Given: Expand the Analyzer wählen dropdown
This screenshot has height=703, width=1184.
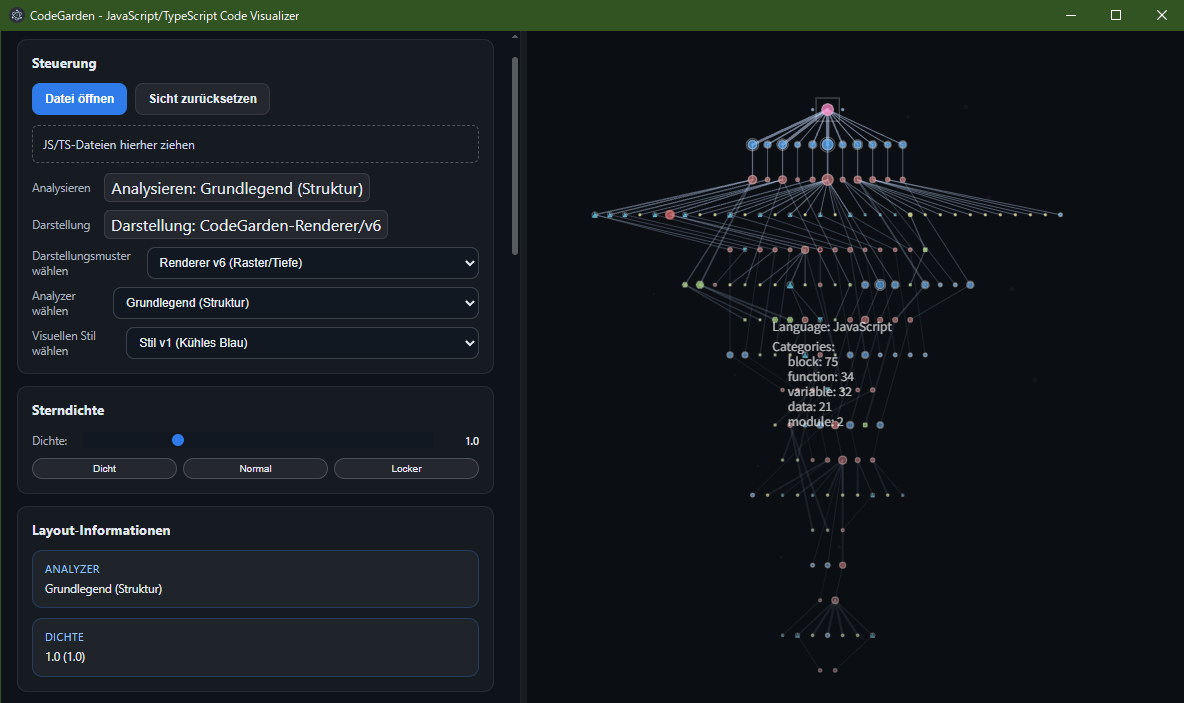Looking at the screenshot, I should 295,303.
